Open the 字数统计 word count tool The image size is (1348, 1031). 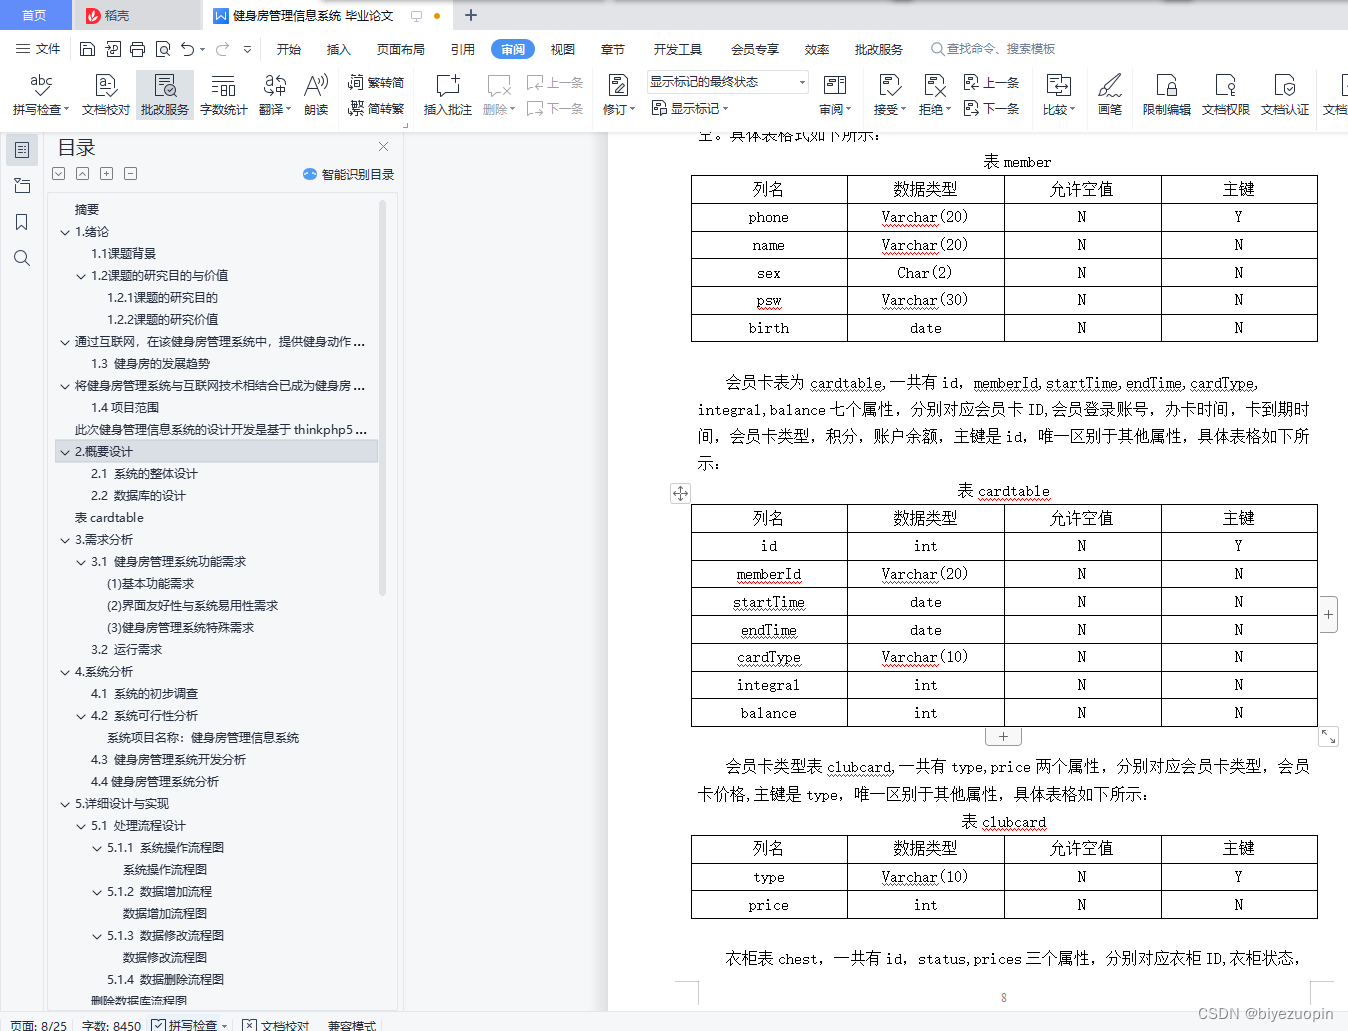coord(223,95)
